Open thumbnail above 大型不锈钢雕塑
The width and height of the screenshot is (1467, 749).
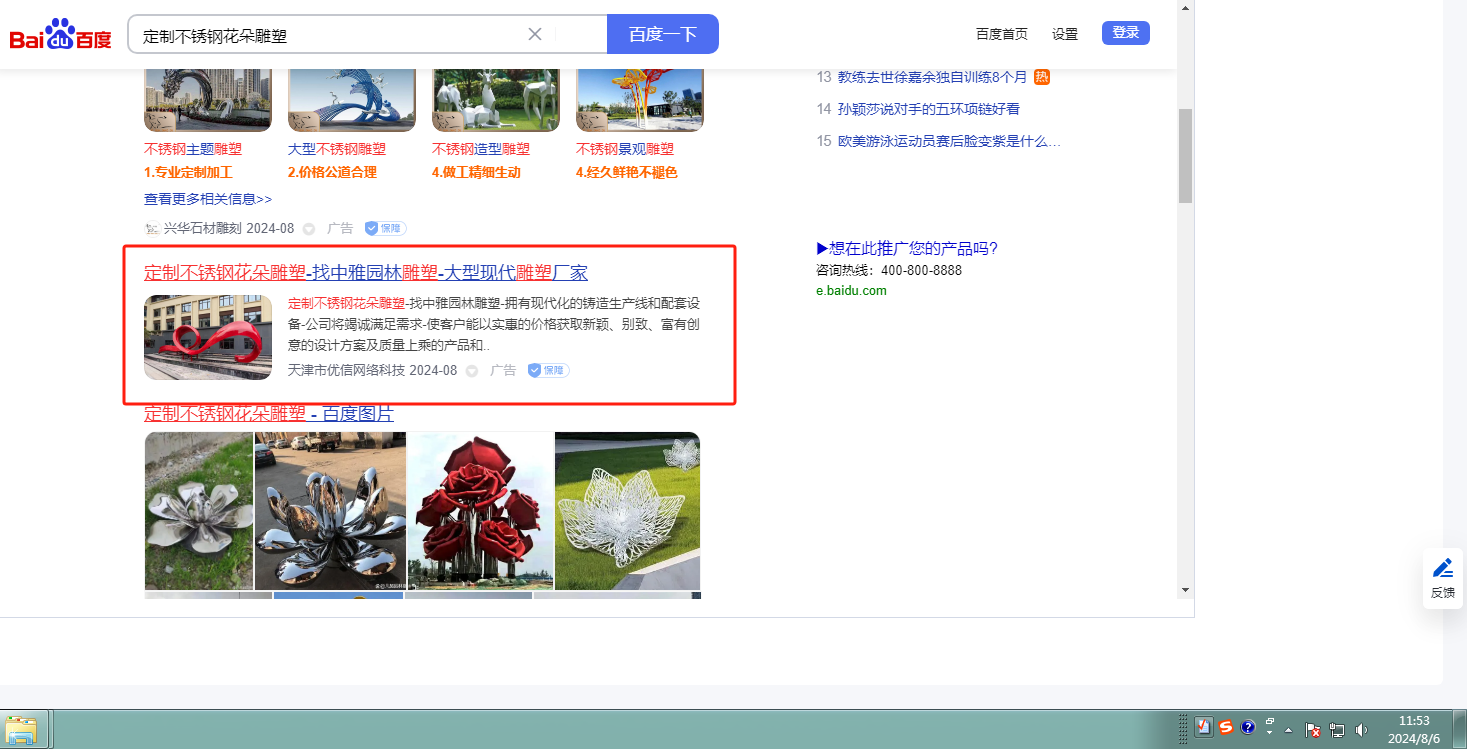click(x=352, y=100)
